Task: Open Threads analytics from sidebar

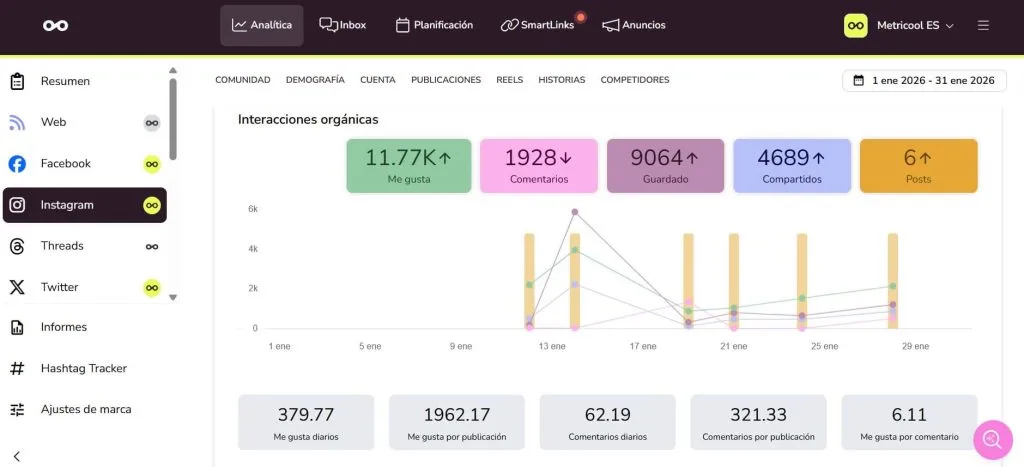Action: point(62,246)
